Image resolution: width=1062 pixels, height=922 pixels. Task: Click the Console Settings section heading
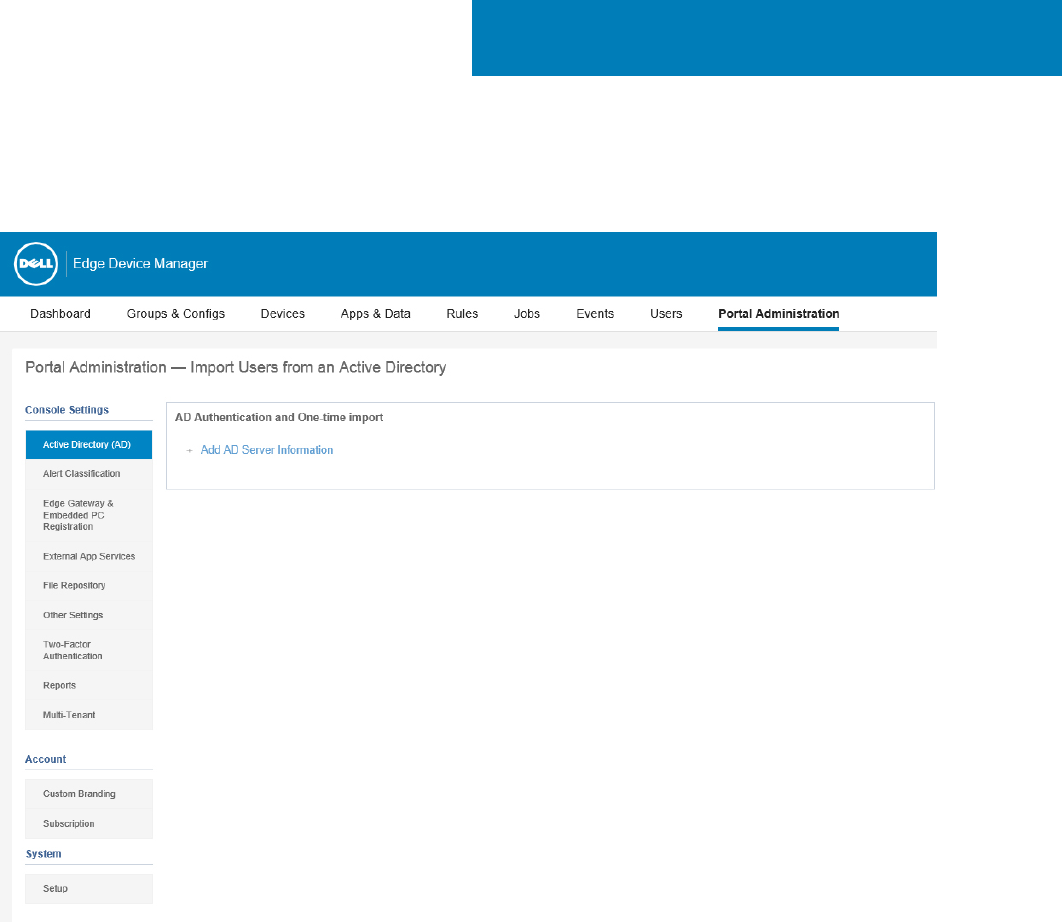pyautogui.click(x=66, y=410)
